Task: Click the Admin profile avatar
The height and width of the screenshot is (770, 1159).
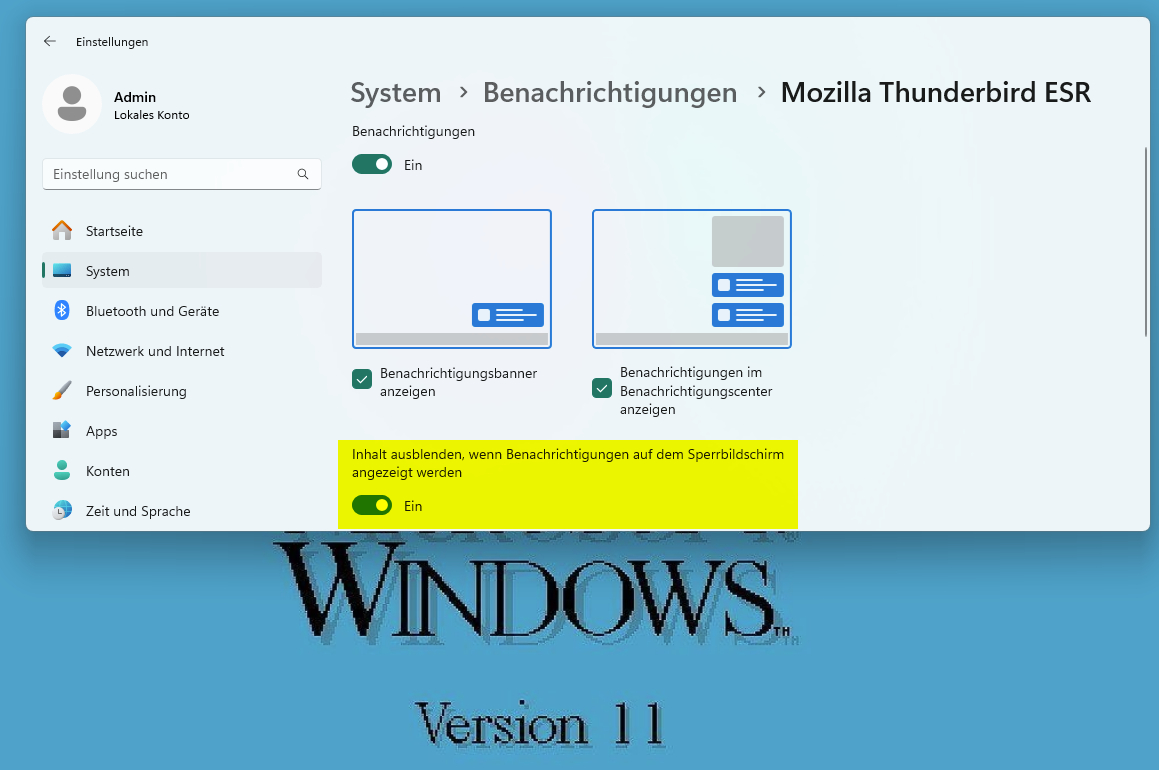Action: pos(72,104)
